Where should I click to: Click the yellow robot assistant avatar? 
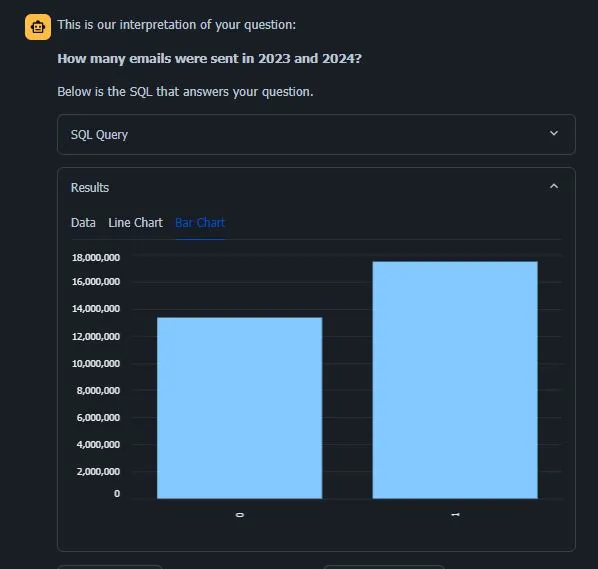pos(38,27)
